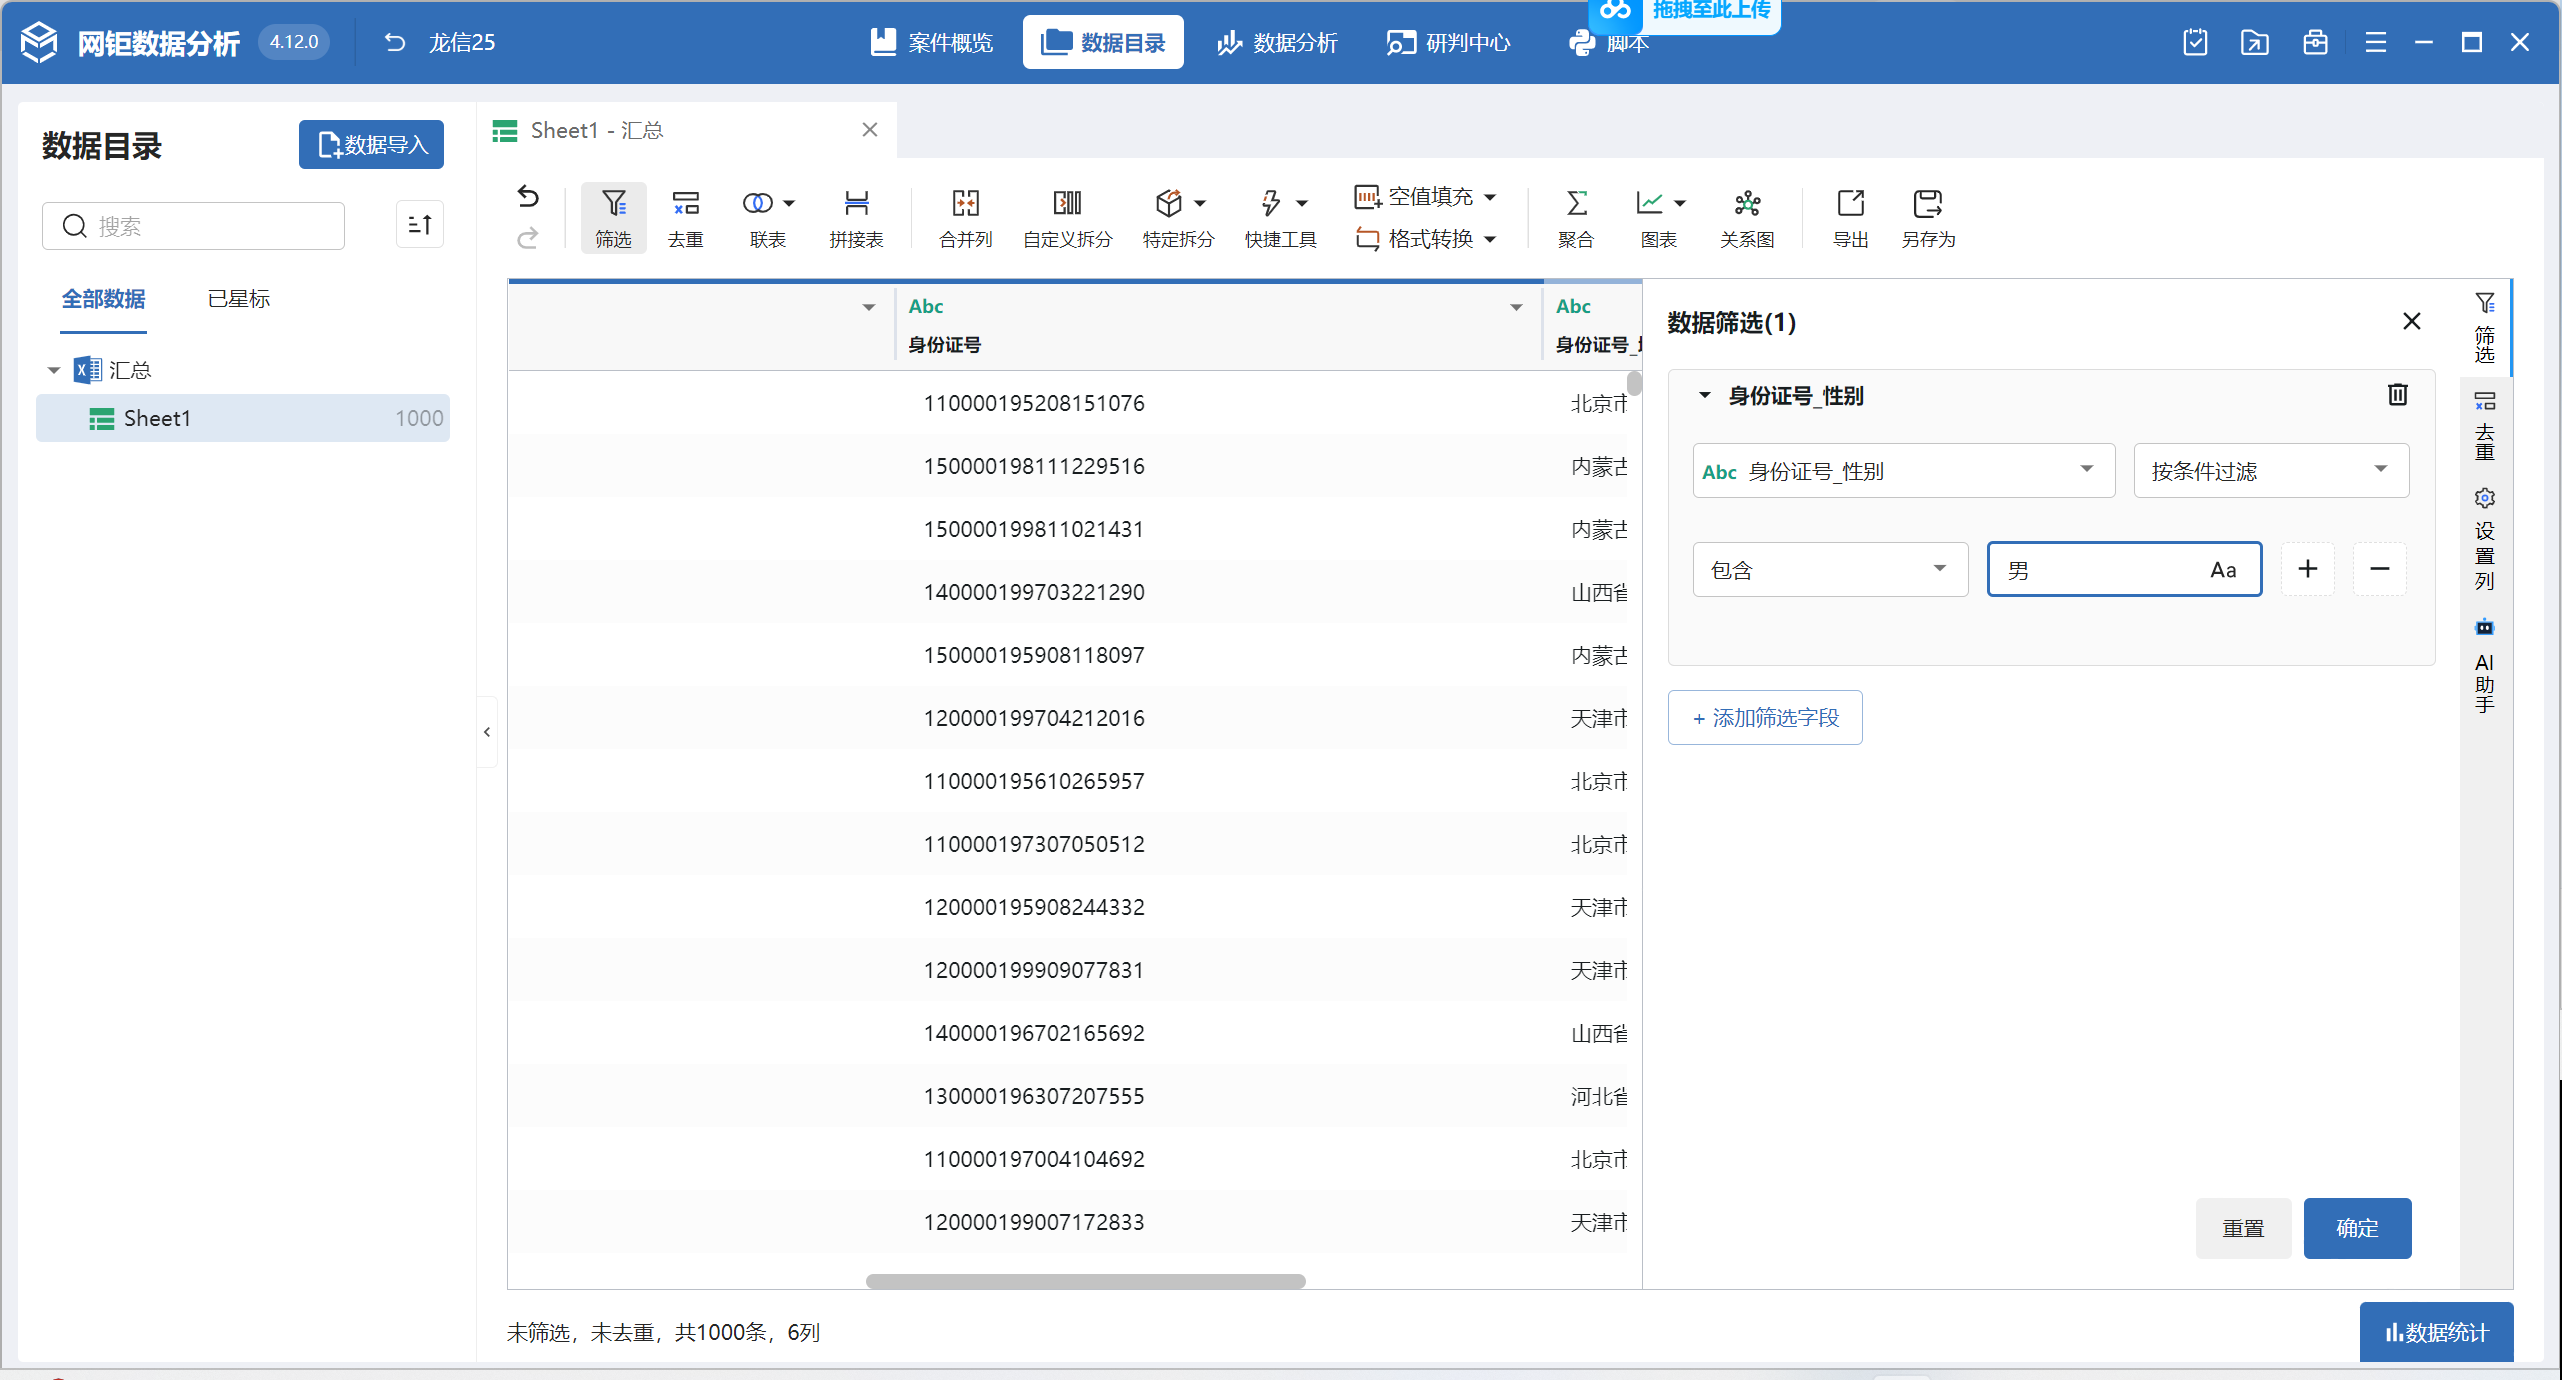Collapse the 汇总 tree node
The image size is (2562, 1380).
(x=54, y=371)
